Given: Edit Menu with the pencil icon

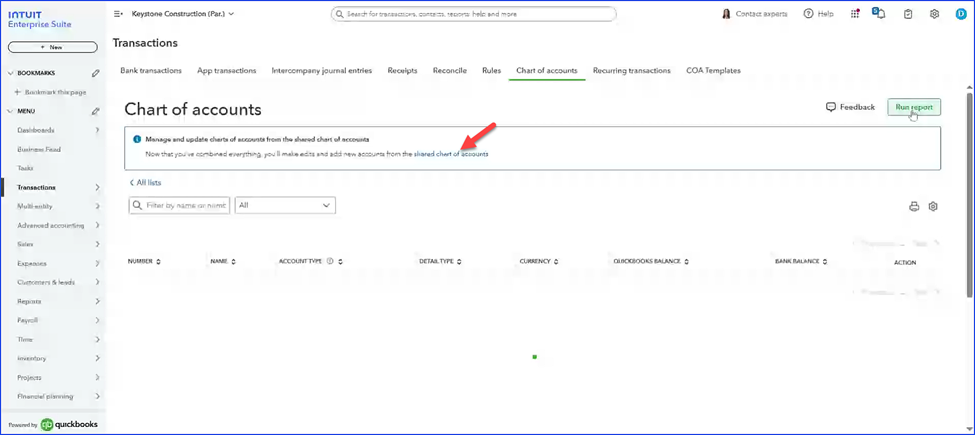Looking at the screenshot, I should coord(96,111).
